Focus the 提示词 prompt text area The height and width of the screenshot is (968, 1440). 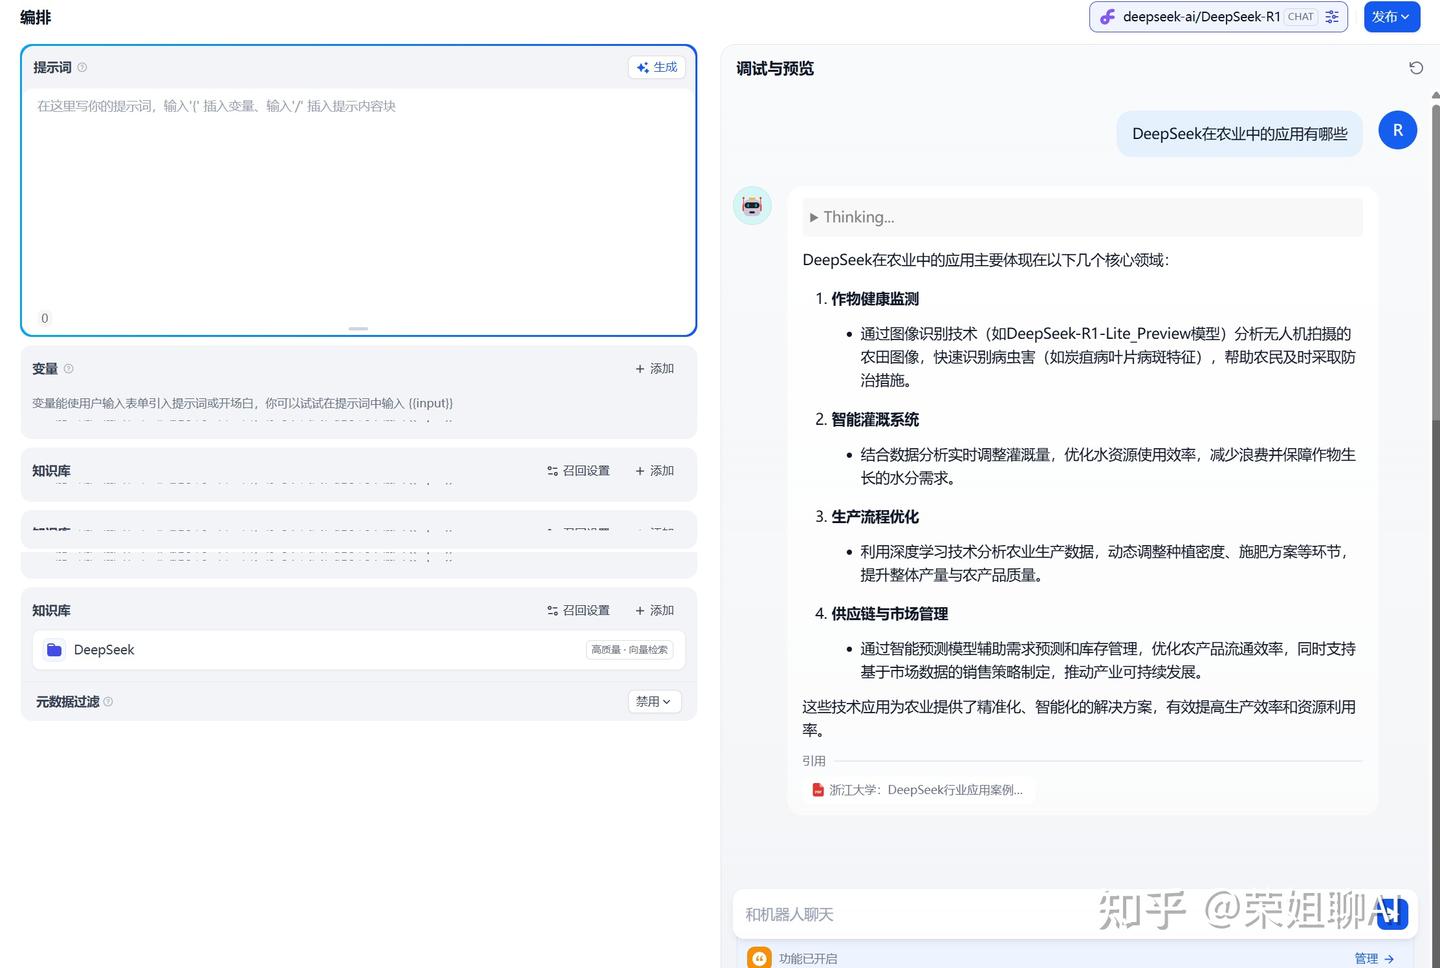(x=359, y=200)
